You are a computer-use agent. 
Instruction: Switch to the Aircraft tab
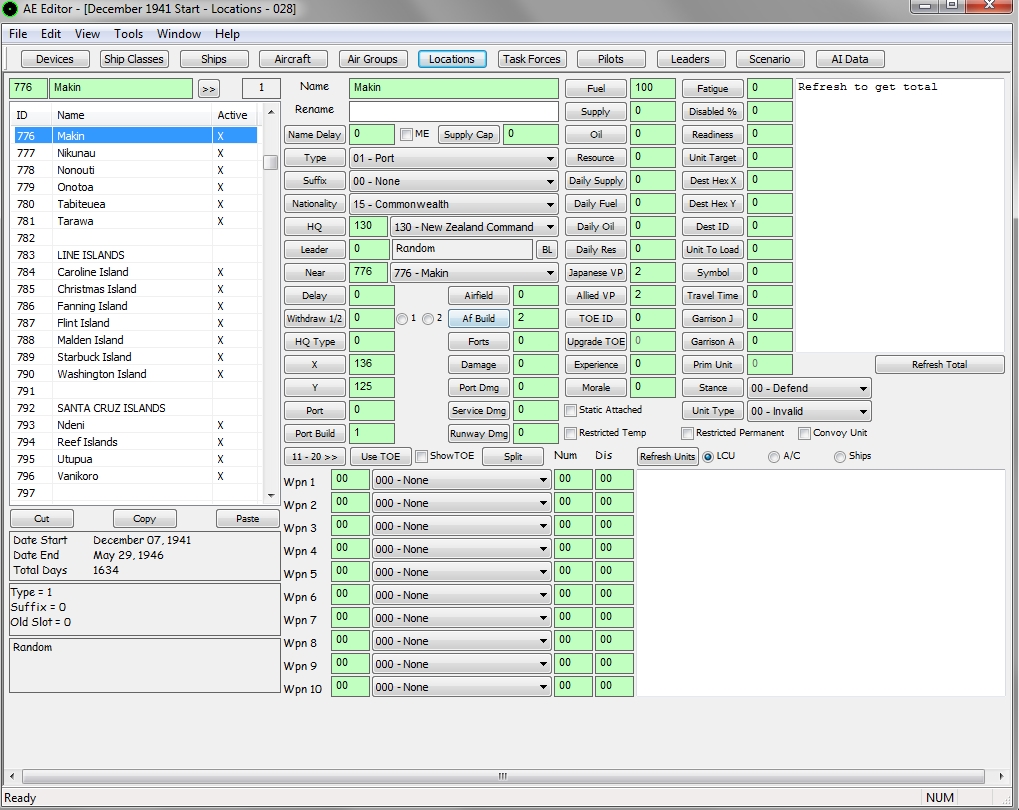pyautogui.click(x=293, y=58)
